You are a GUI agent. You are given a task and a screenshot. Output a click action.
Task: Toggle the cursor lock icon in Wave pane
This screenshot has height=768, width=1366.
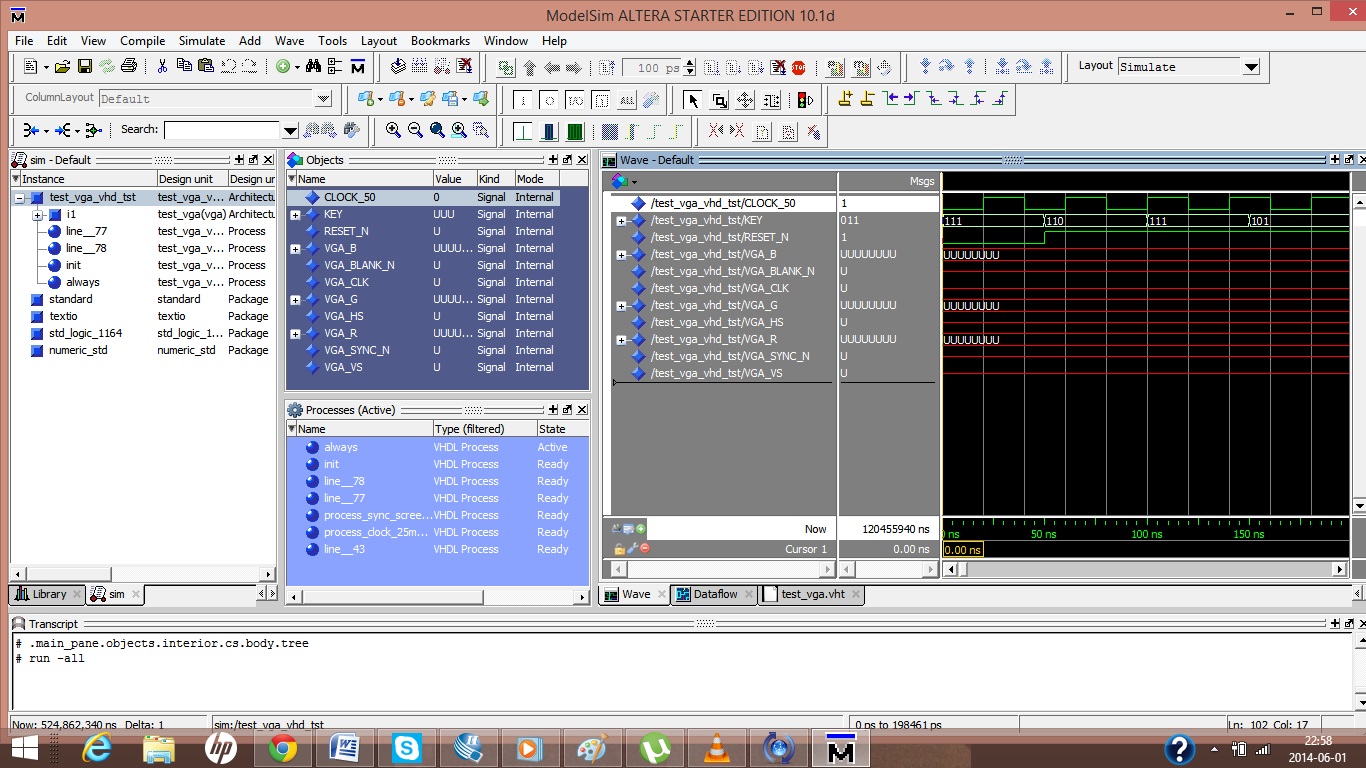[x=619, y=548]
